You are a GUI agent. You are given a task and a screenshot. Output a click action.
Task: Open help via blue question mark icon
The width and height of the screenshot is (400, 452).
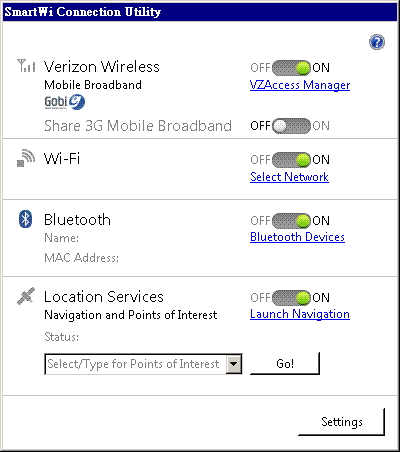(x=377, y=42)
